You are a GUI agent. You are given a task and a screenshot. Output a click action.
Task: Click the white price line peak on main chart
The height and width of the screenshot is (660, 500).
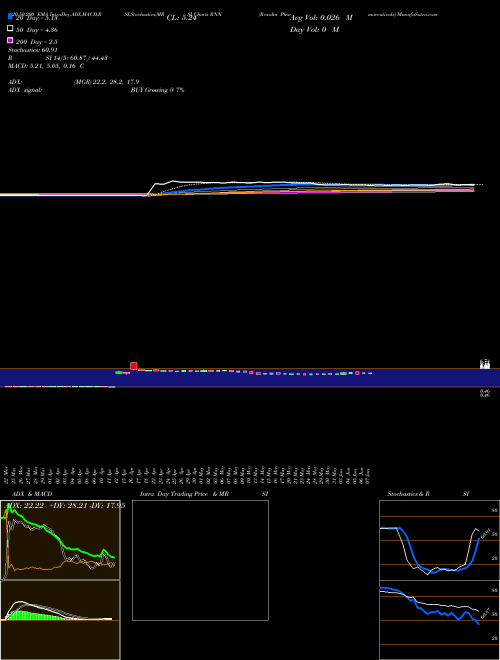173,181
